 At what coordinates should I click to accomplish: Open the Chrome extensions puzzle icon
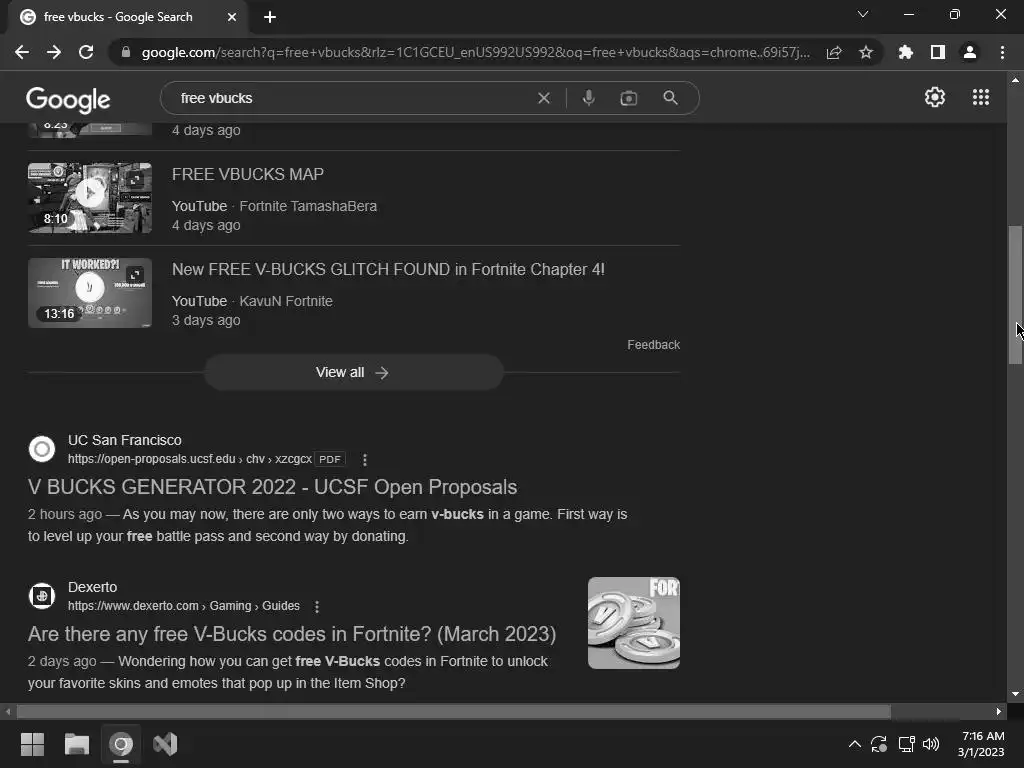(906, 52)
